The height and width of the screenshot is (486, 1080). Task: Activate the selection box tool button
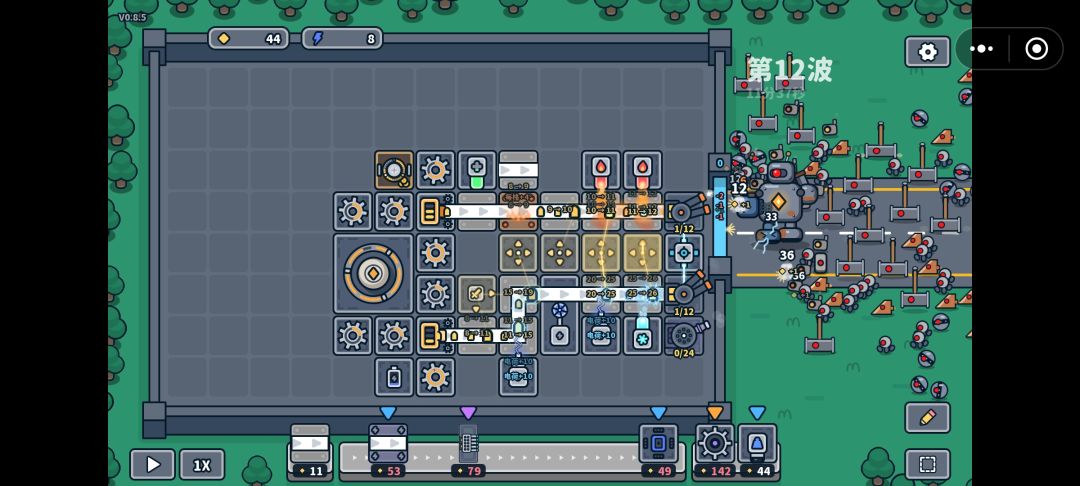(x=927, y=465)
